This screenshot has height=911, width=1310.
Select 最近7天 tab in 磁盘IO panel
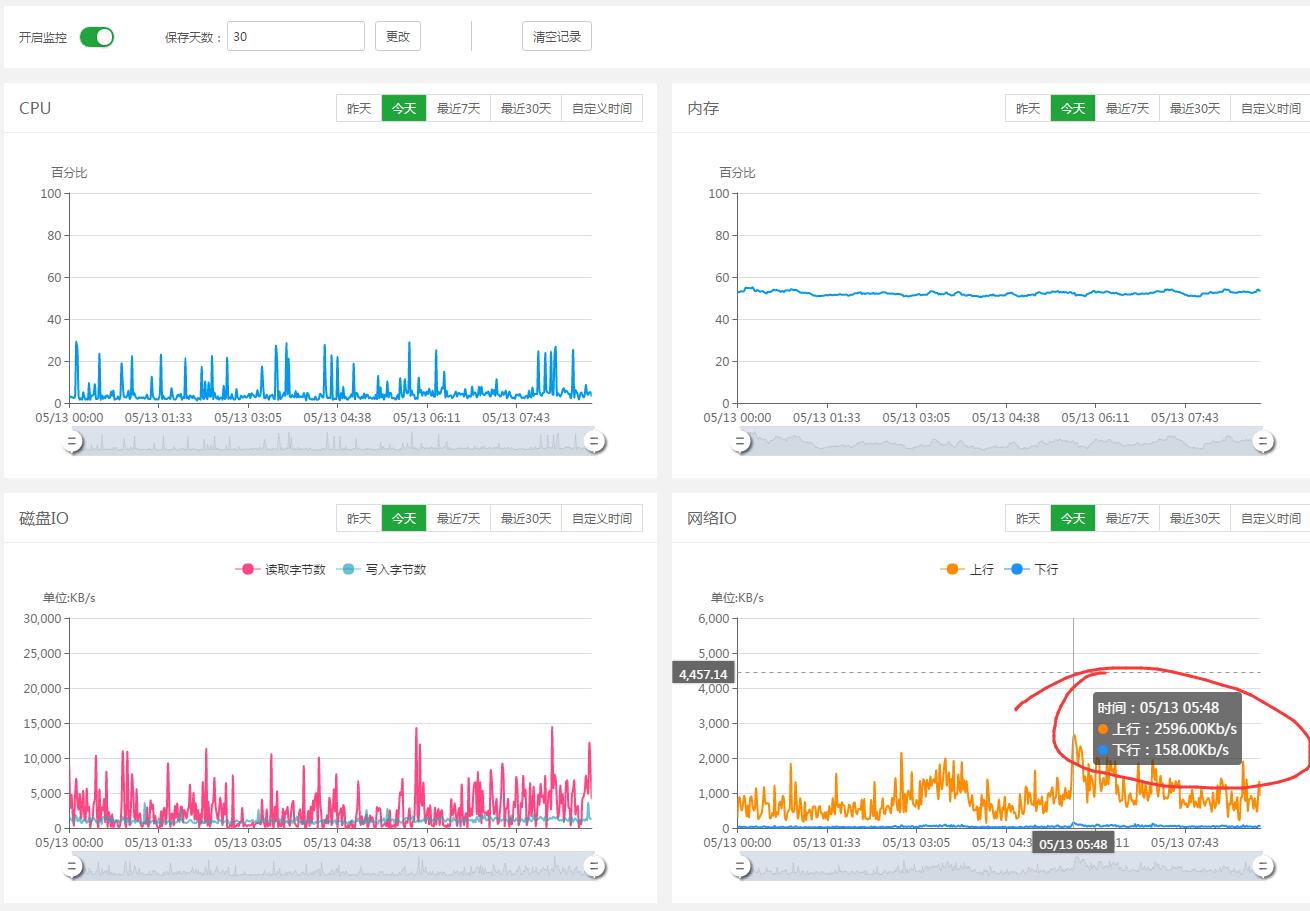(x=458, y=518)
